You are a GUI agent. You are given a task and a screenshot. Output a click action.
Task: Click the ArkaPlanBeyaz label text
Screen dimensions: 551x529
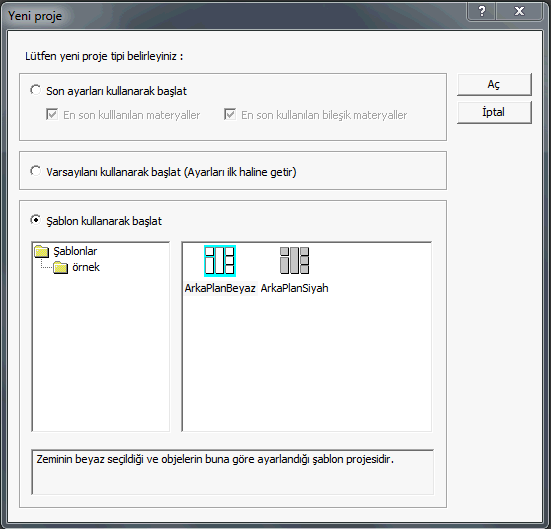(x=220, y=288)
